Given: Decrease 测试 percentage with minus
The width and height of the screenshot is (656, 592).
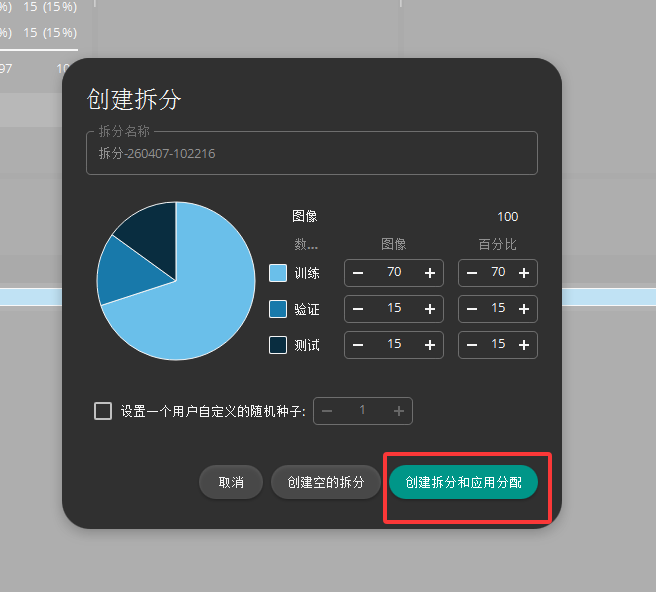Looking at the screenshot, I should (472, 345).
